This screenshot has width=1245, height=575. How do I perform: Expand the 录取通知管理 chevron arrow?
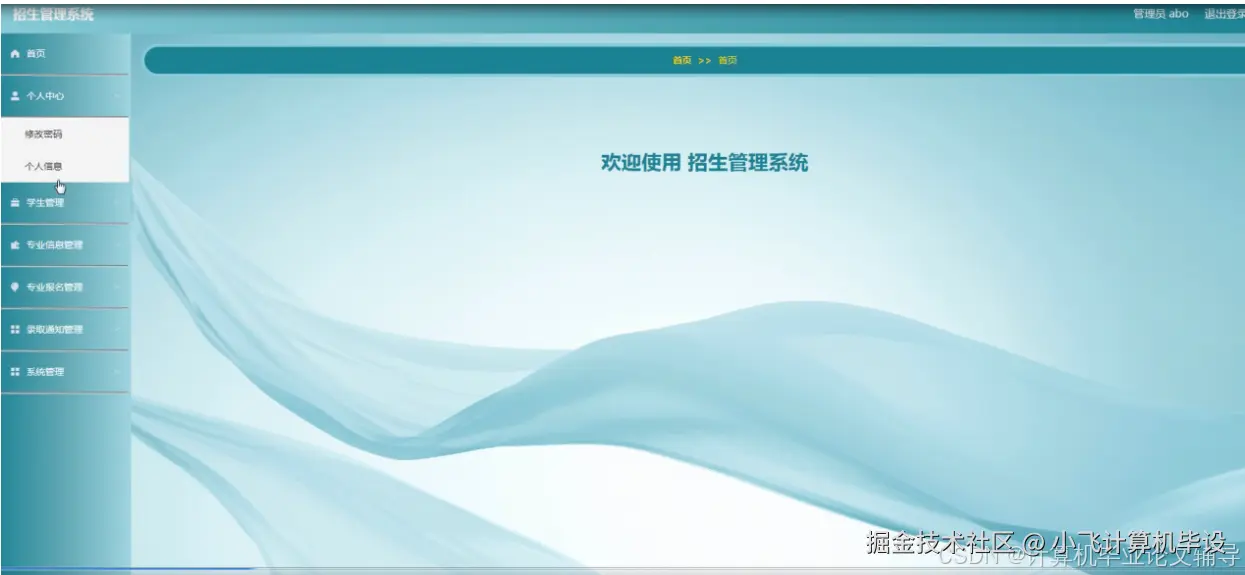tap(118, 329)
